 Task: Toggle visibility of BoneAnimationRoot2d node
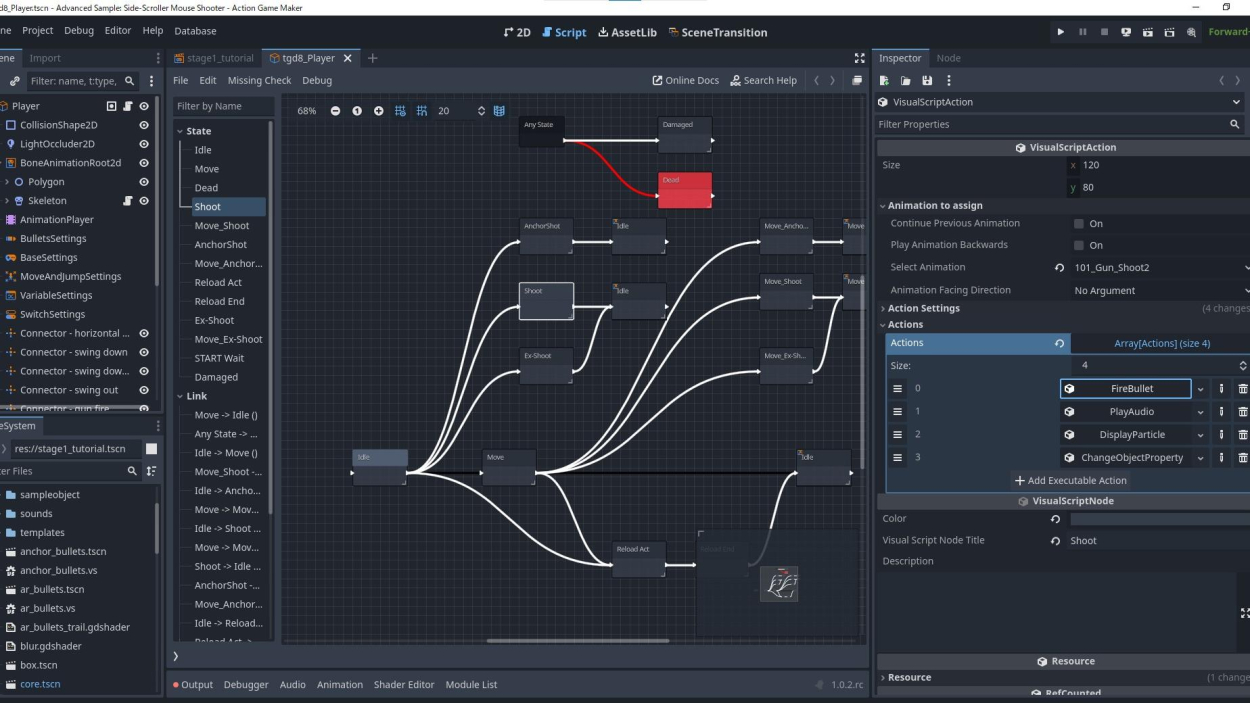(x=144, y=163)
